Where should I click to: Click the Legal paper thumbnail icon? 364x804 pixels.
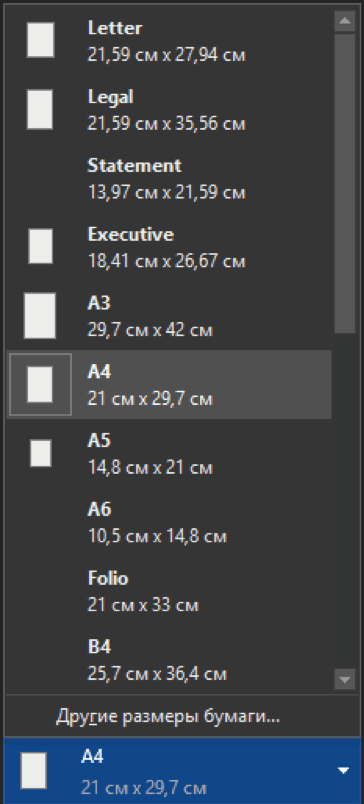pyautogui.click(x=40, y=109)
